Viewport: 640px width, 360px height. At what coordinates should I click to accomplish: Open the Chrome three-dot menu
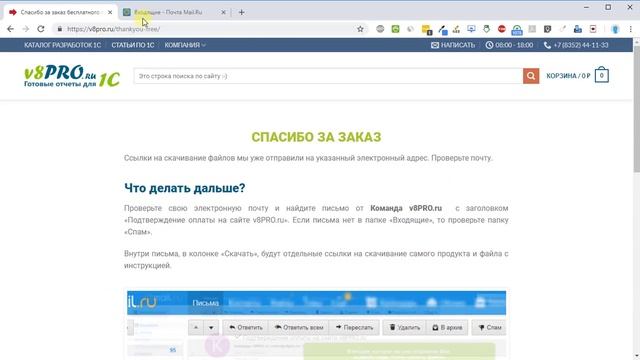point(631,29)
